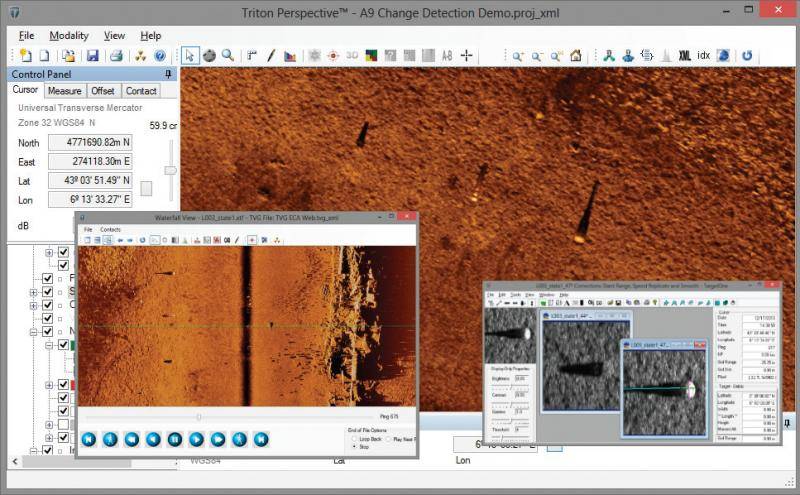Screen dimensions: 800x495
Task: Uncheck the tree checkbox beside the green swatch
Action: click(63, 345)
